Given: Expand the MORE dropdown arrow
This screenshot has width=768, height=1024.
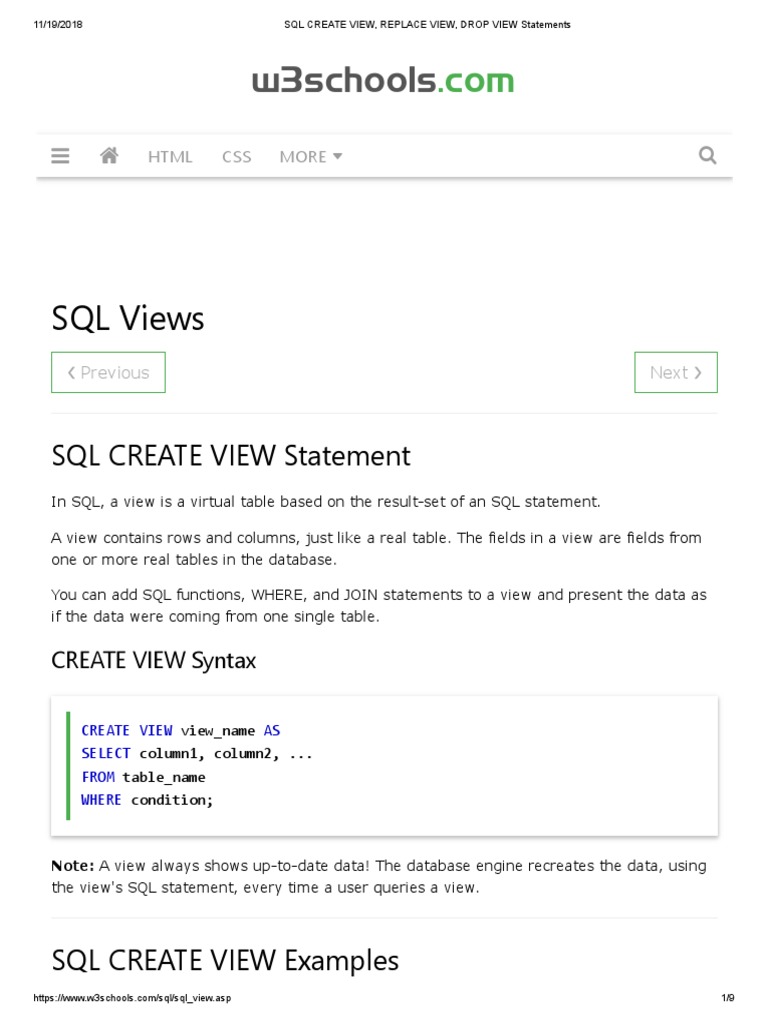Looking at the screenshot, I should coord(338,156).
